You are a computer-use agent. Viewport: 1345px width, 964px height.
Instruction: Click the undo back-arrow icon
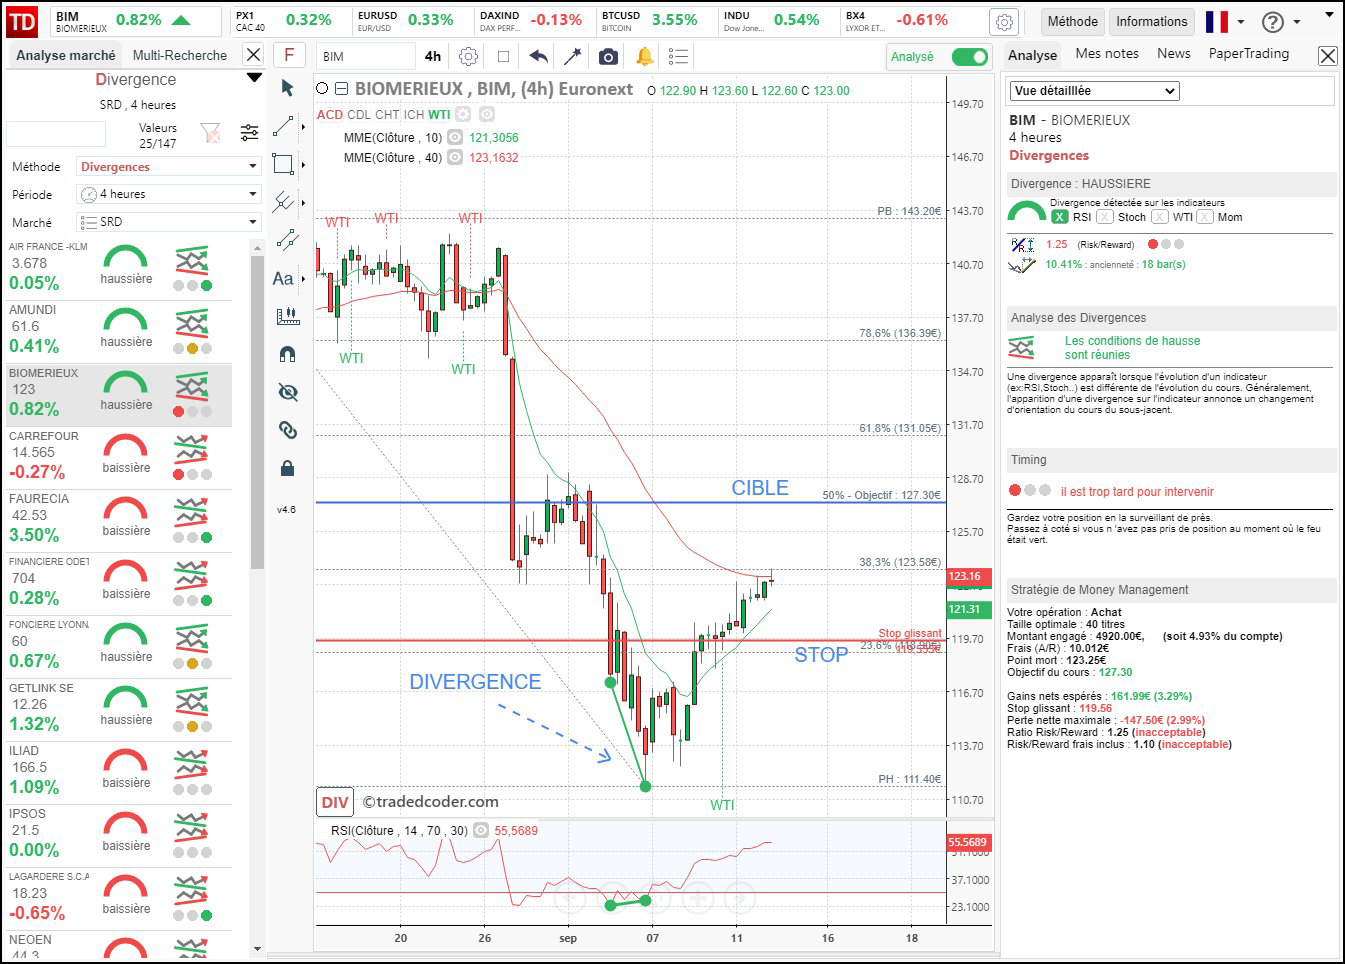click(x=538, y=57)
